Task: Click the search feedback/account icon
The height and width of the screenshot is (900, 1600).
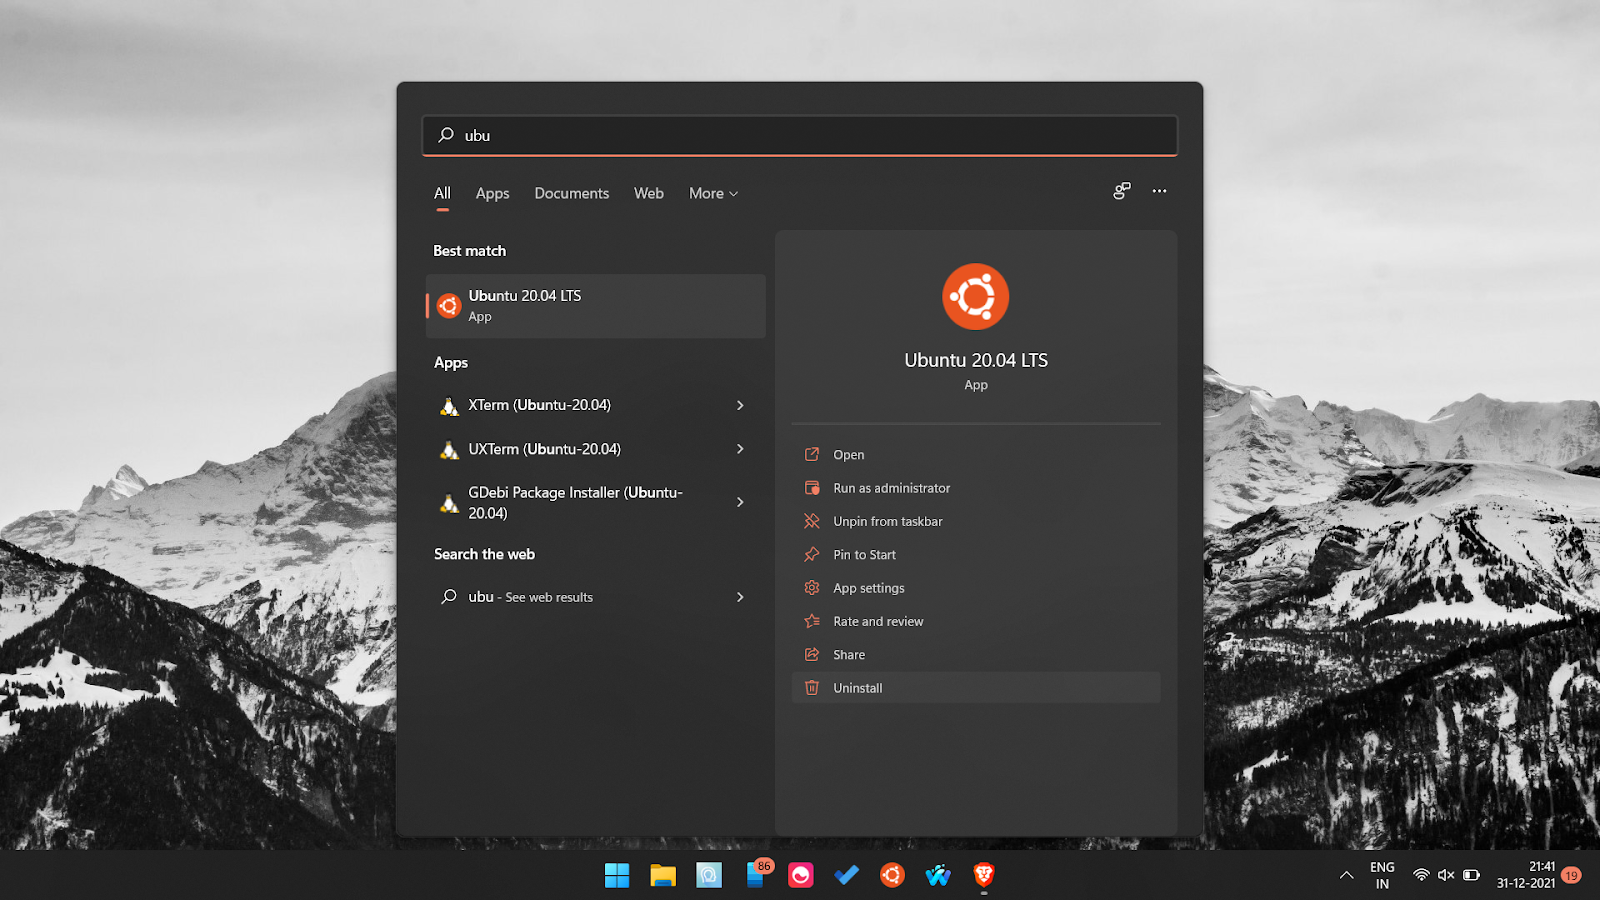Action: 1122,191
